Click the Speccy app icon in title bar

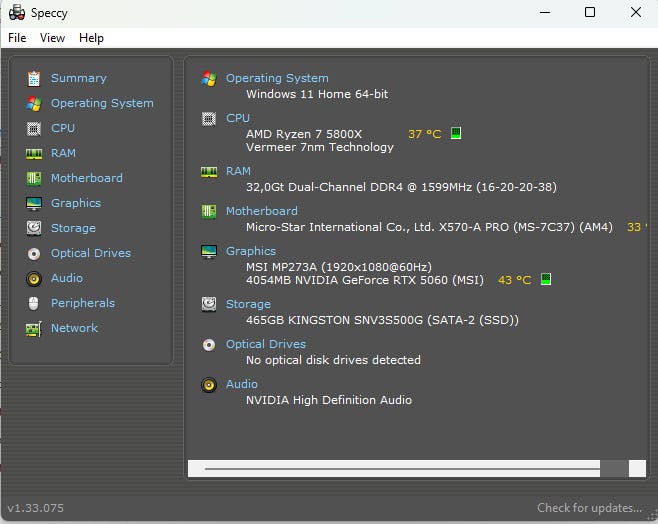[17, 13]
